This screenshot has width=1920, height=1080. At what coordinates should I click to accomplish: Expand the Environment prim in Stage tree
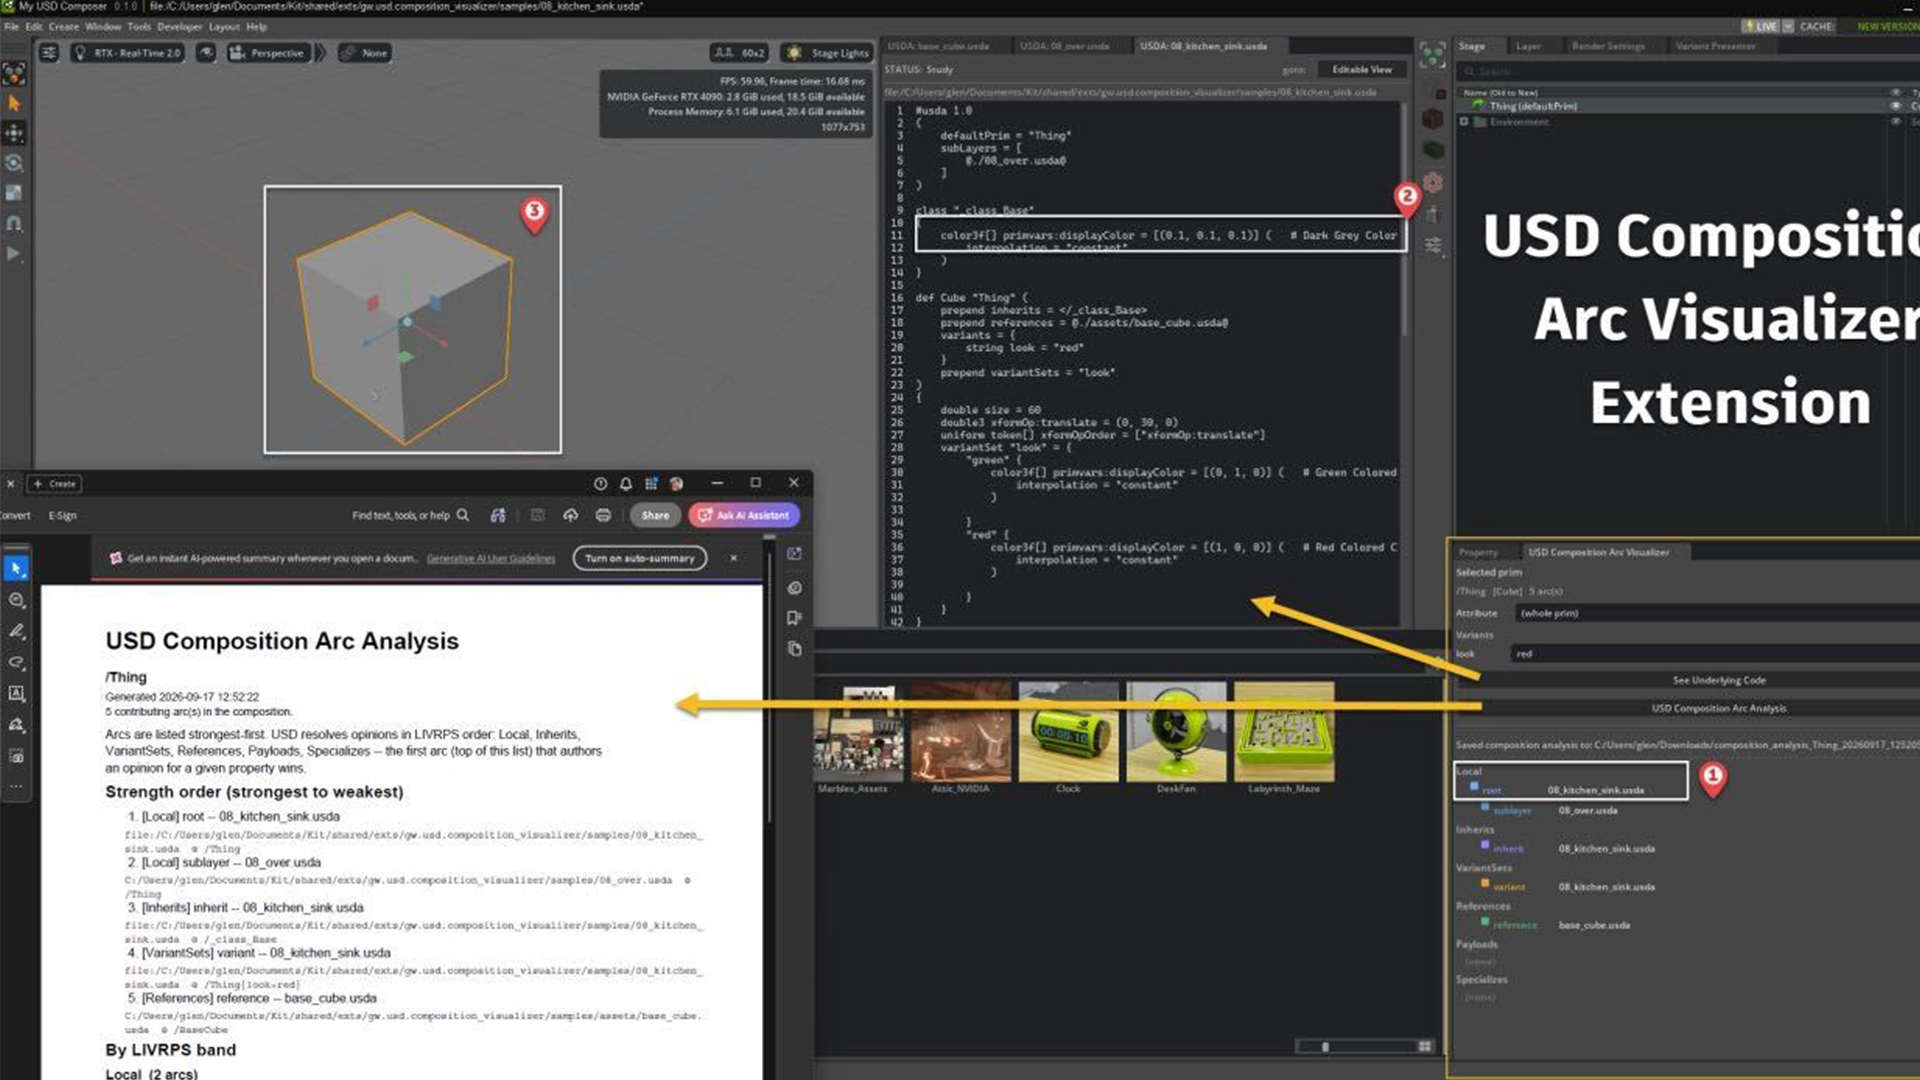(x=1464, y=122)
